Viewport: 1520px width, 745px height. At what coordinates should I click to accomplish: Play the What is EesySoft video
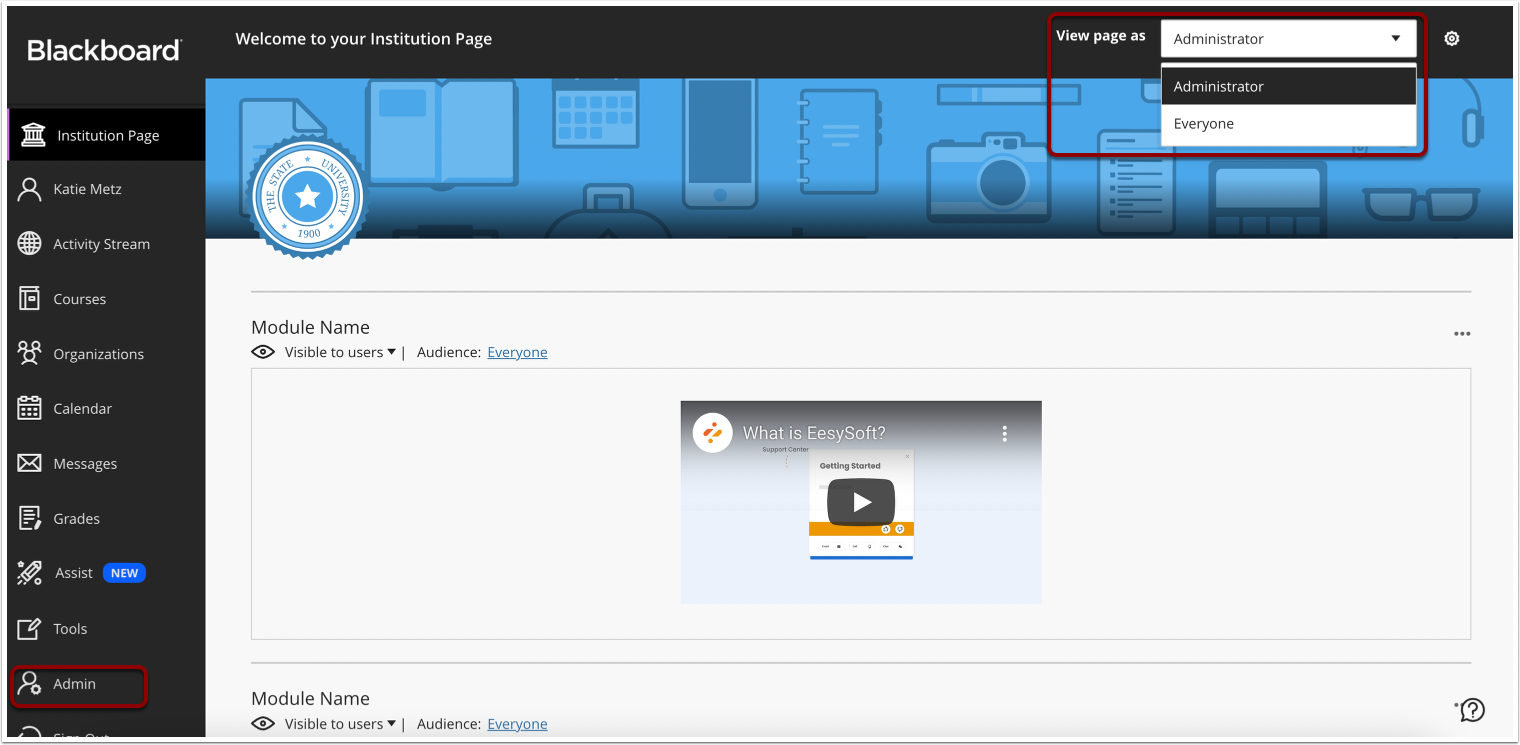[x=861, y=502]
